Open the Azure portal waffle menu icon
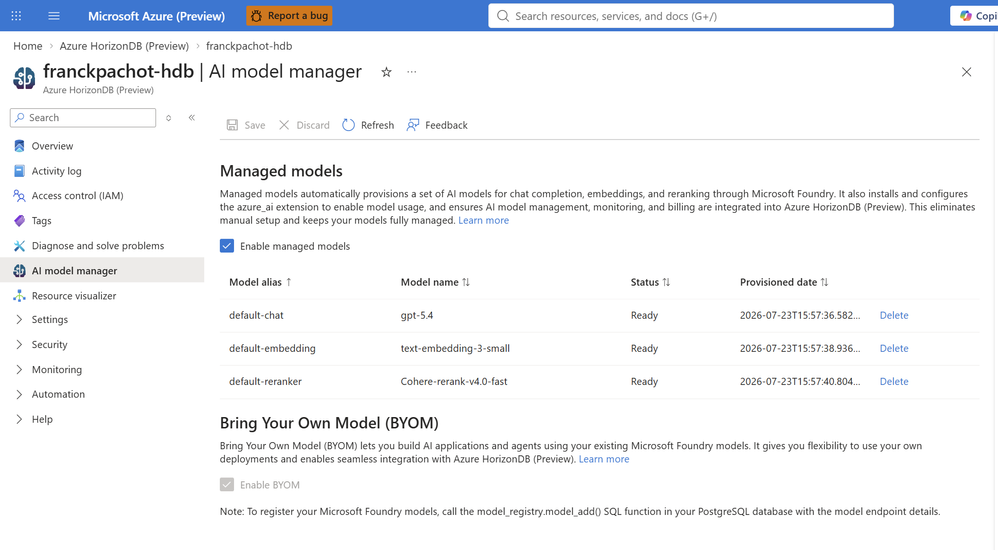Viewport: 998px width, 550px height. tap(17, 16)
